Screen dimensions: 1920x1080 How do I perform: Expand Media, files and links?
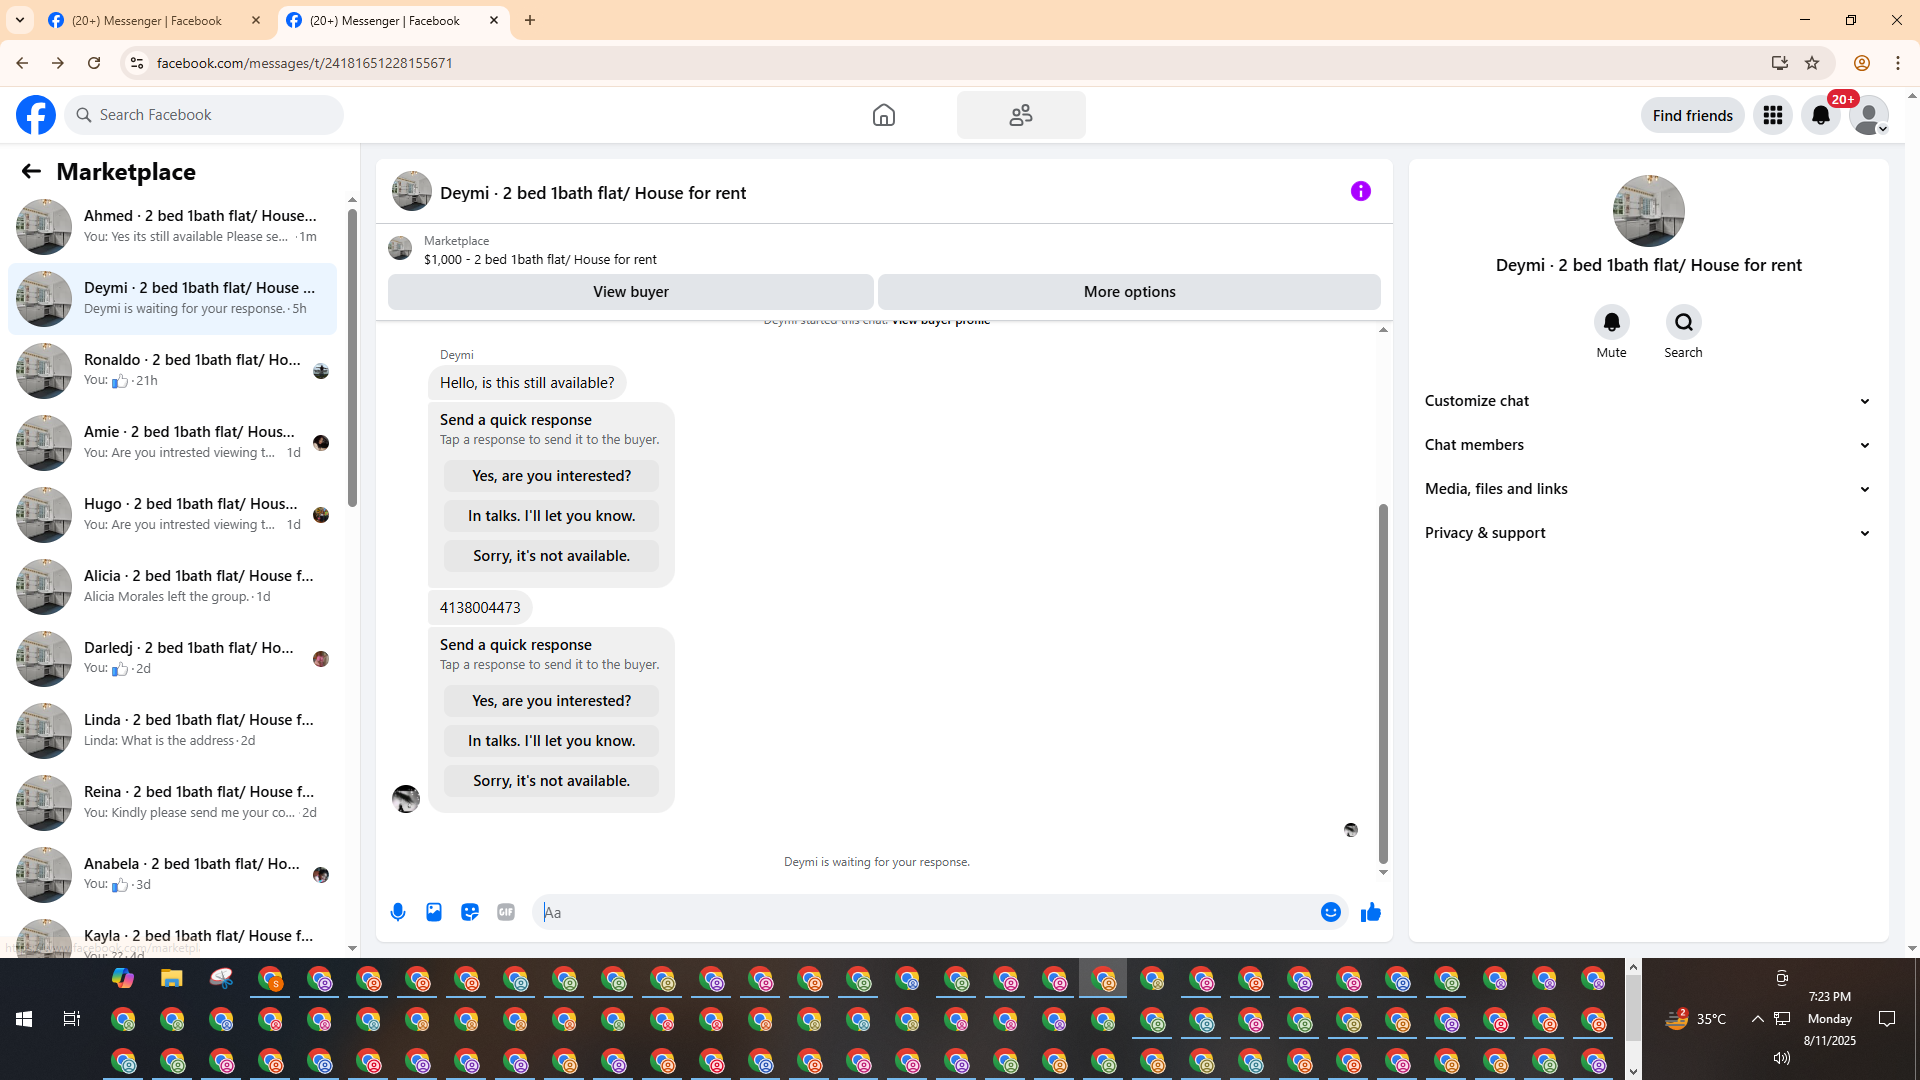point(1647,489)
